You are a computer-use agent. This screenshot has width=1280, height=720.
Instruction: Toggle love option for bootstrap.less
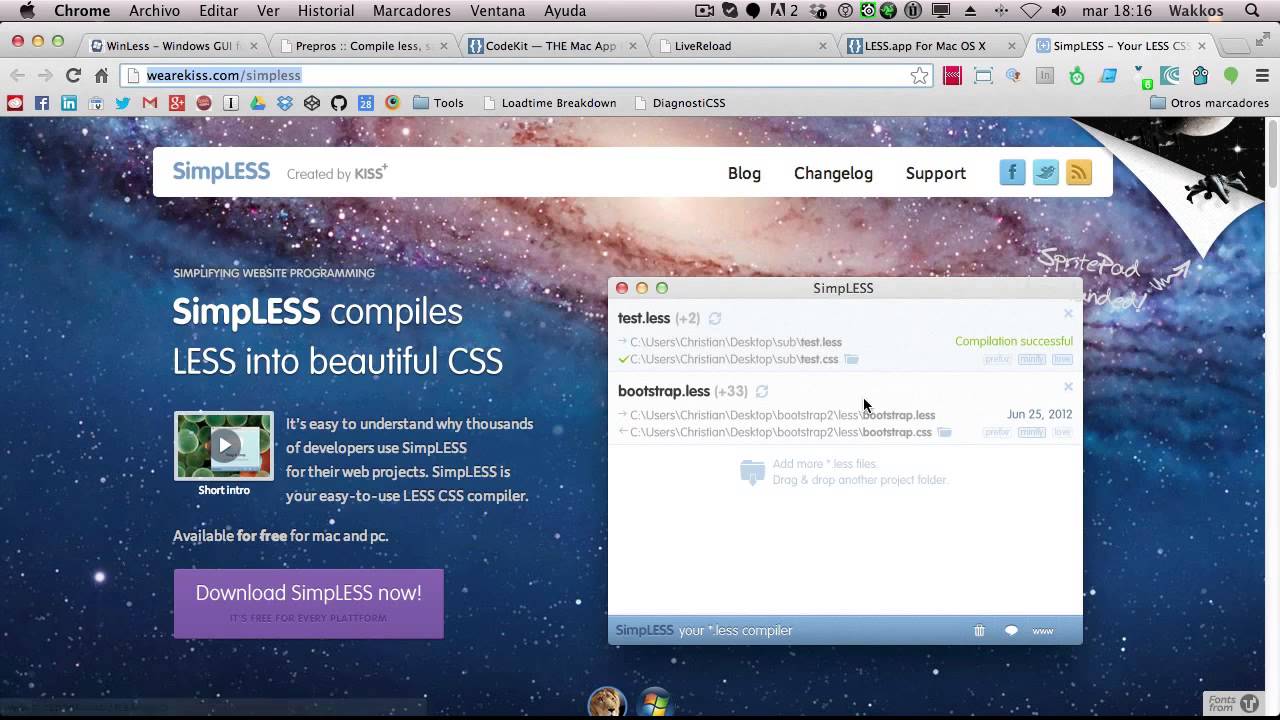(1062, 432)
